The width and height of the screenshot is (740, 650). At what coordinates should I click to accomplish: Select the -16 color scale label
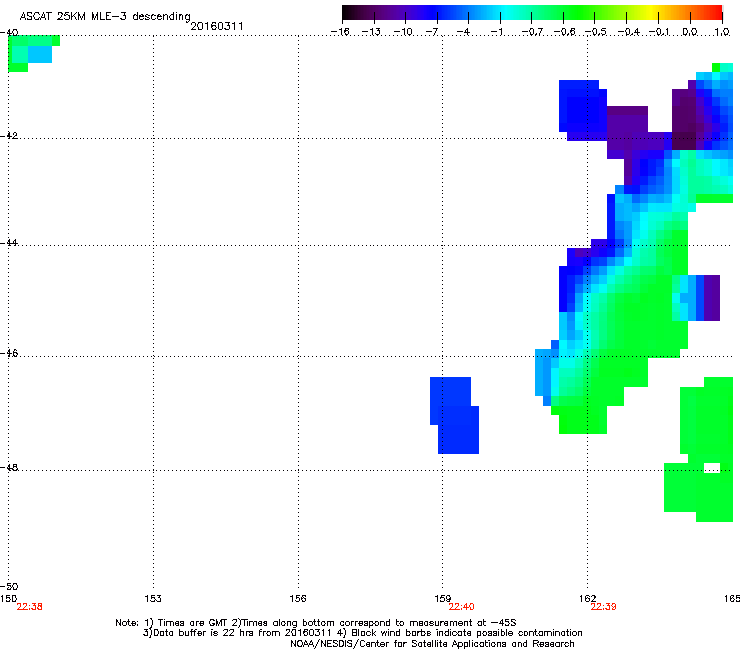pyautogui.click(x=340, y=32)
